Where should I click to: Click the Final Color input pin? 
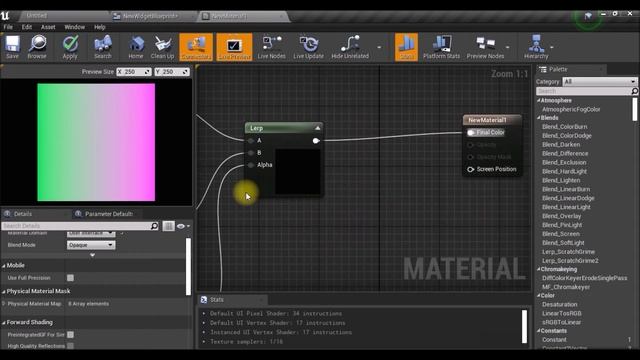click(x=471, y=132)
